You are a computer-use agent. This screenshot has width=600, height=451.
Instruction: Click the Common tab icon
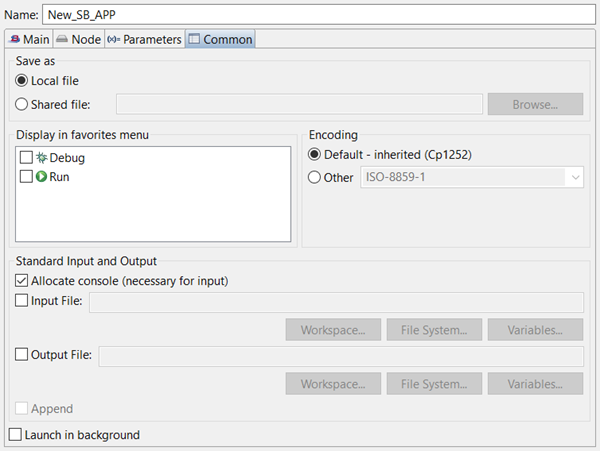pos(194,39)
